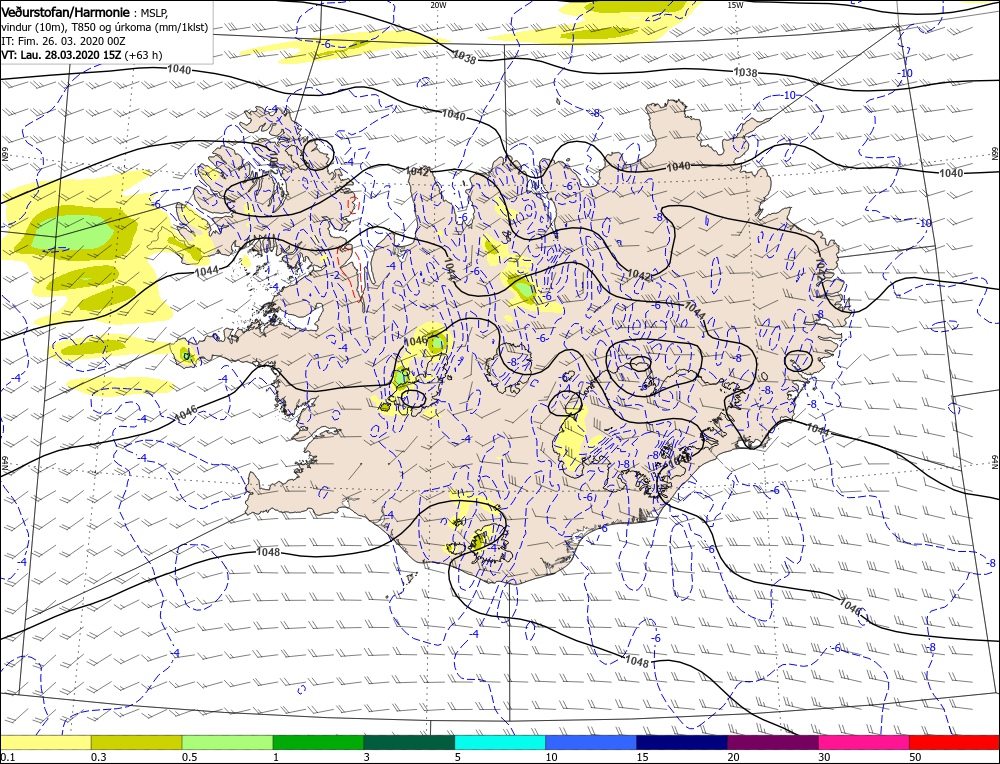Pick the cyan 5–10 legend swatch

tap(500, 742)
